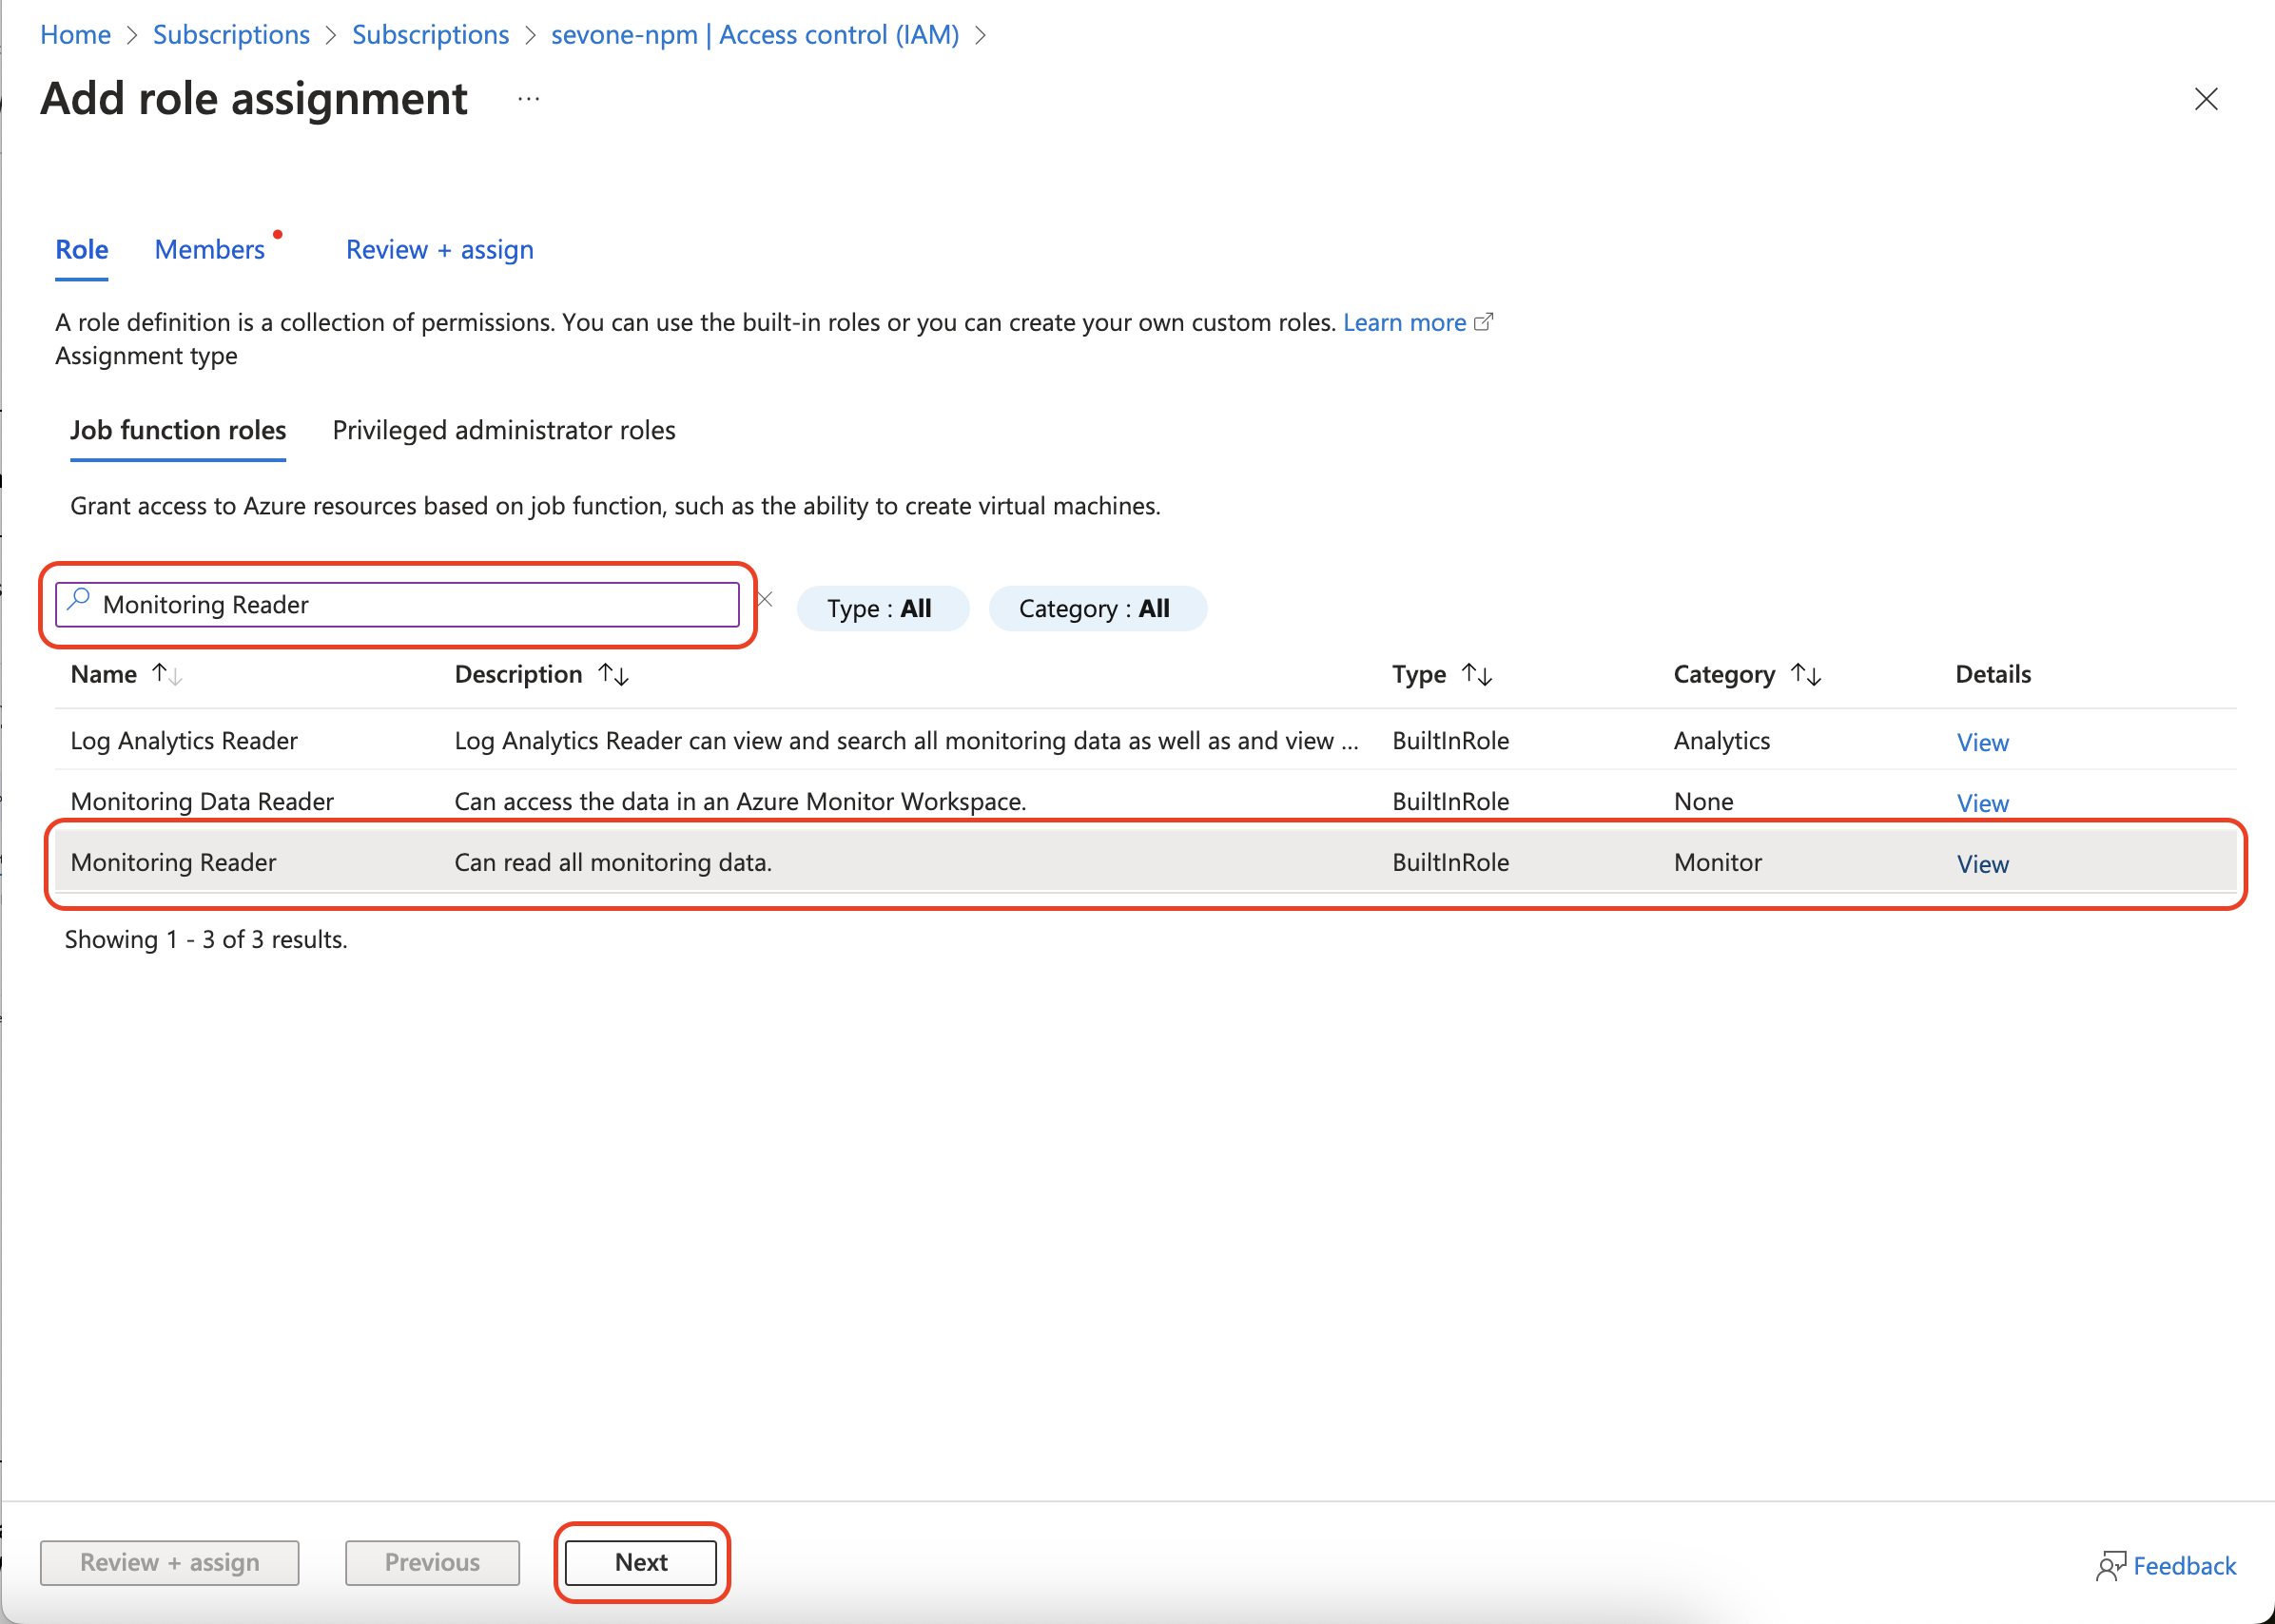This screenshot has height=1624, width=2275.
Task: Switch to the Role tab
Action: click(82, 250)
